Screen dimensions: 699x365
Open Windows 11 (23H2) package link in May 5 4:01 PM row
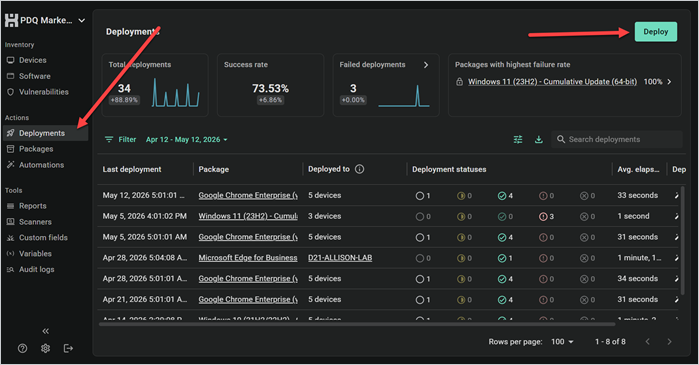click(248, 216)
